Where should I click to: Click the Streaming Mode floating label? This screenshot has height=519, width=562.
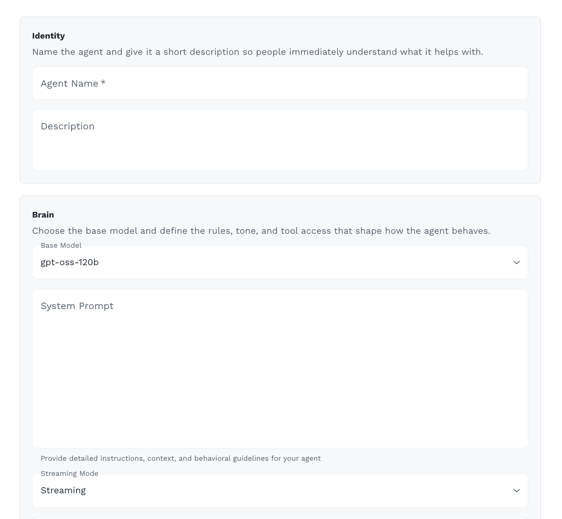[x=69, y=473]
